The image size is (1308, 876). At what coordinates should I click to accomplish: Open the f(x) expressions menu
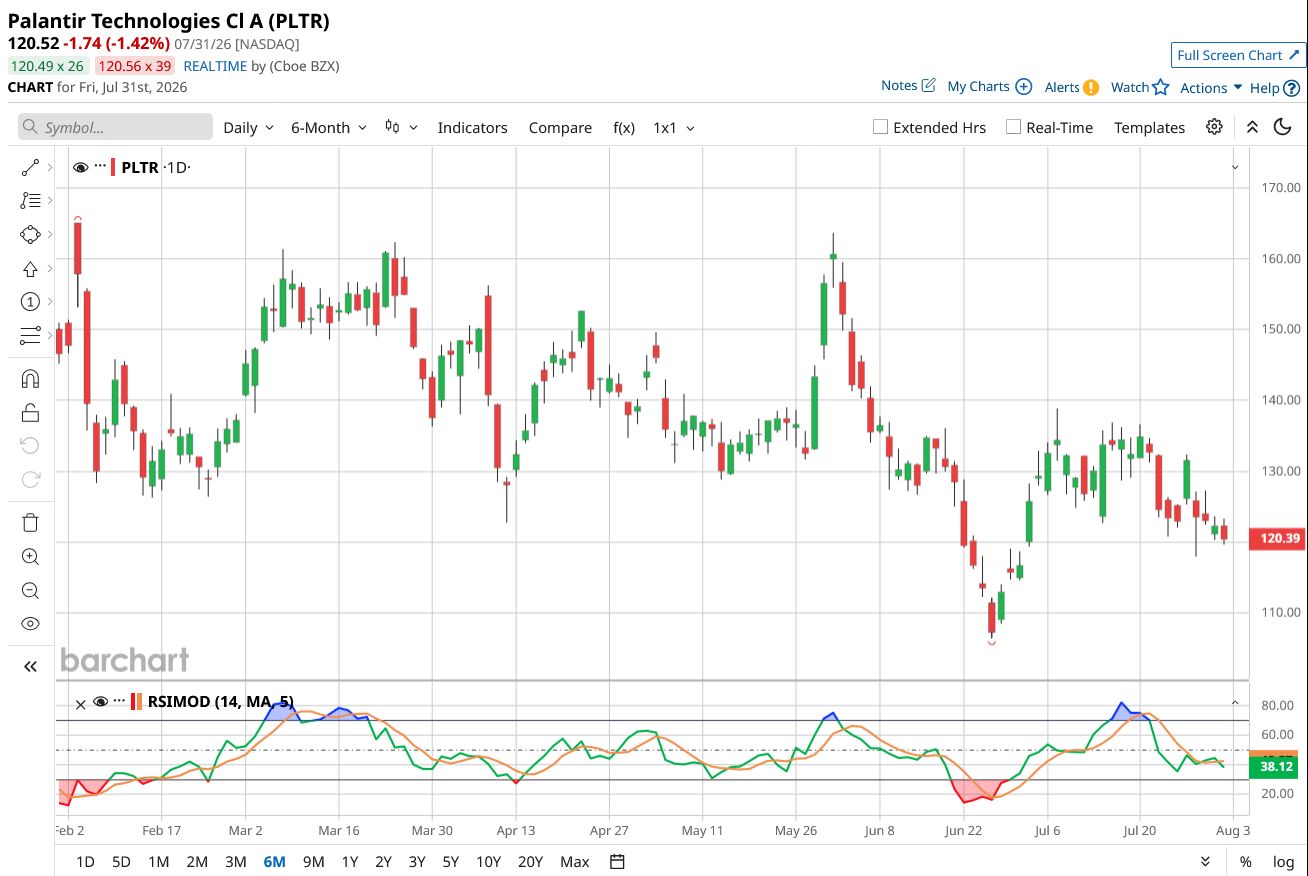(624, 127)
